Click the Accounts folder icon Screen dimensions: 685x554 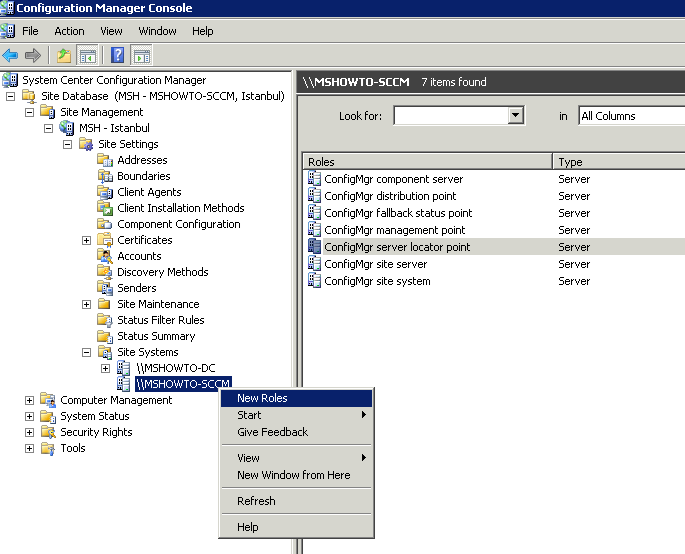coord(105,256)
